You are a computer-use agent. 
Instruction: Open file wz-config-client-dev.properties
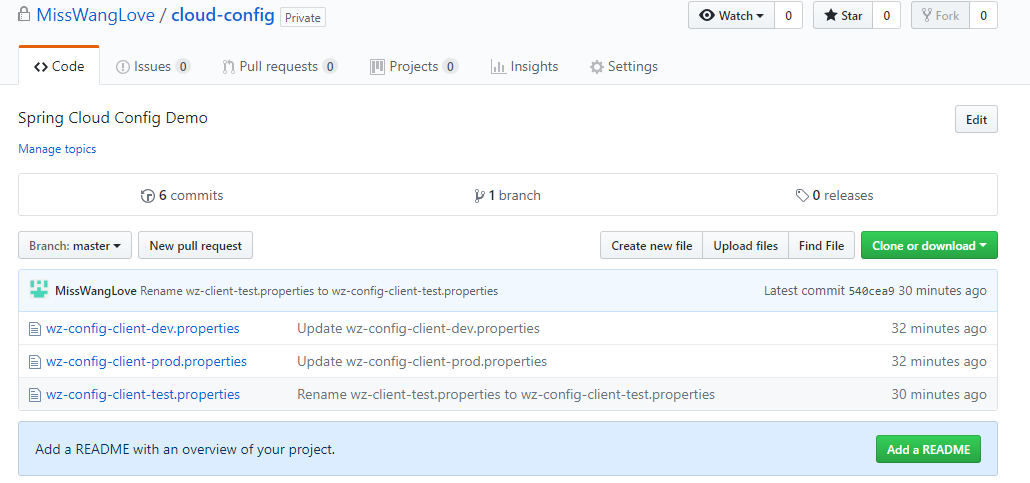[x=143, y=328]
